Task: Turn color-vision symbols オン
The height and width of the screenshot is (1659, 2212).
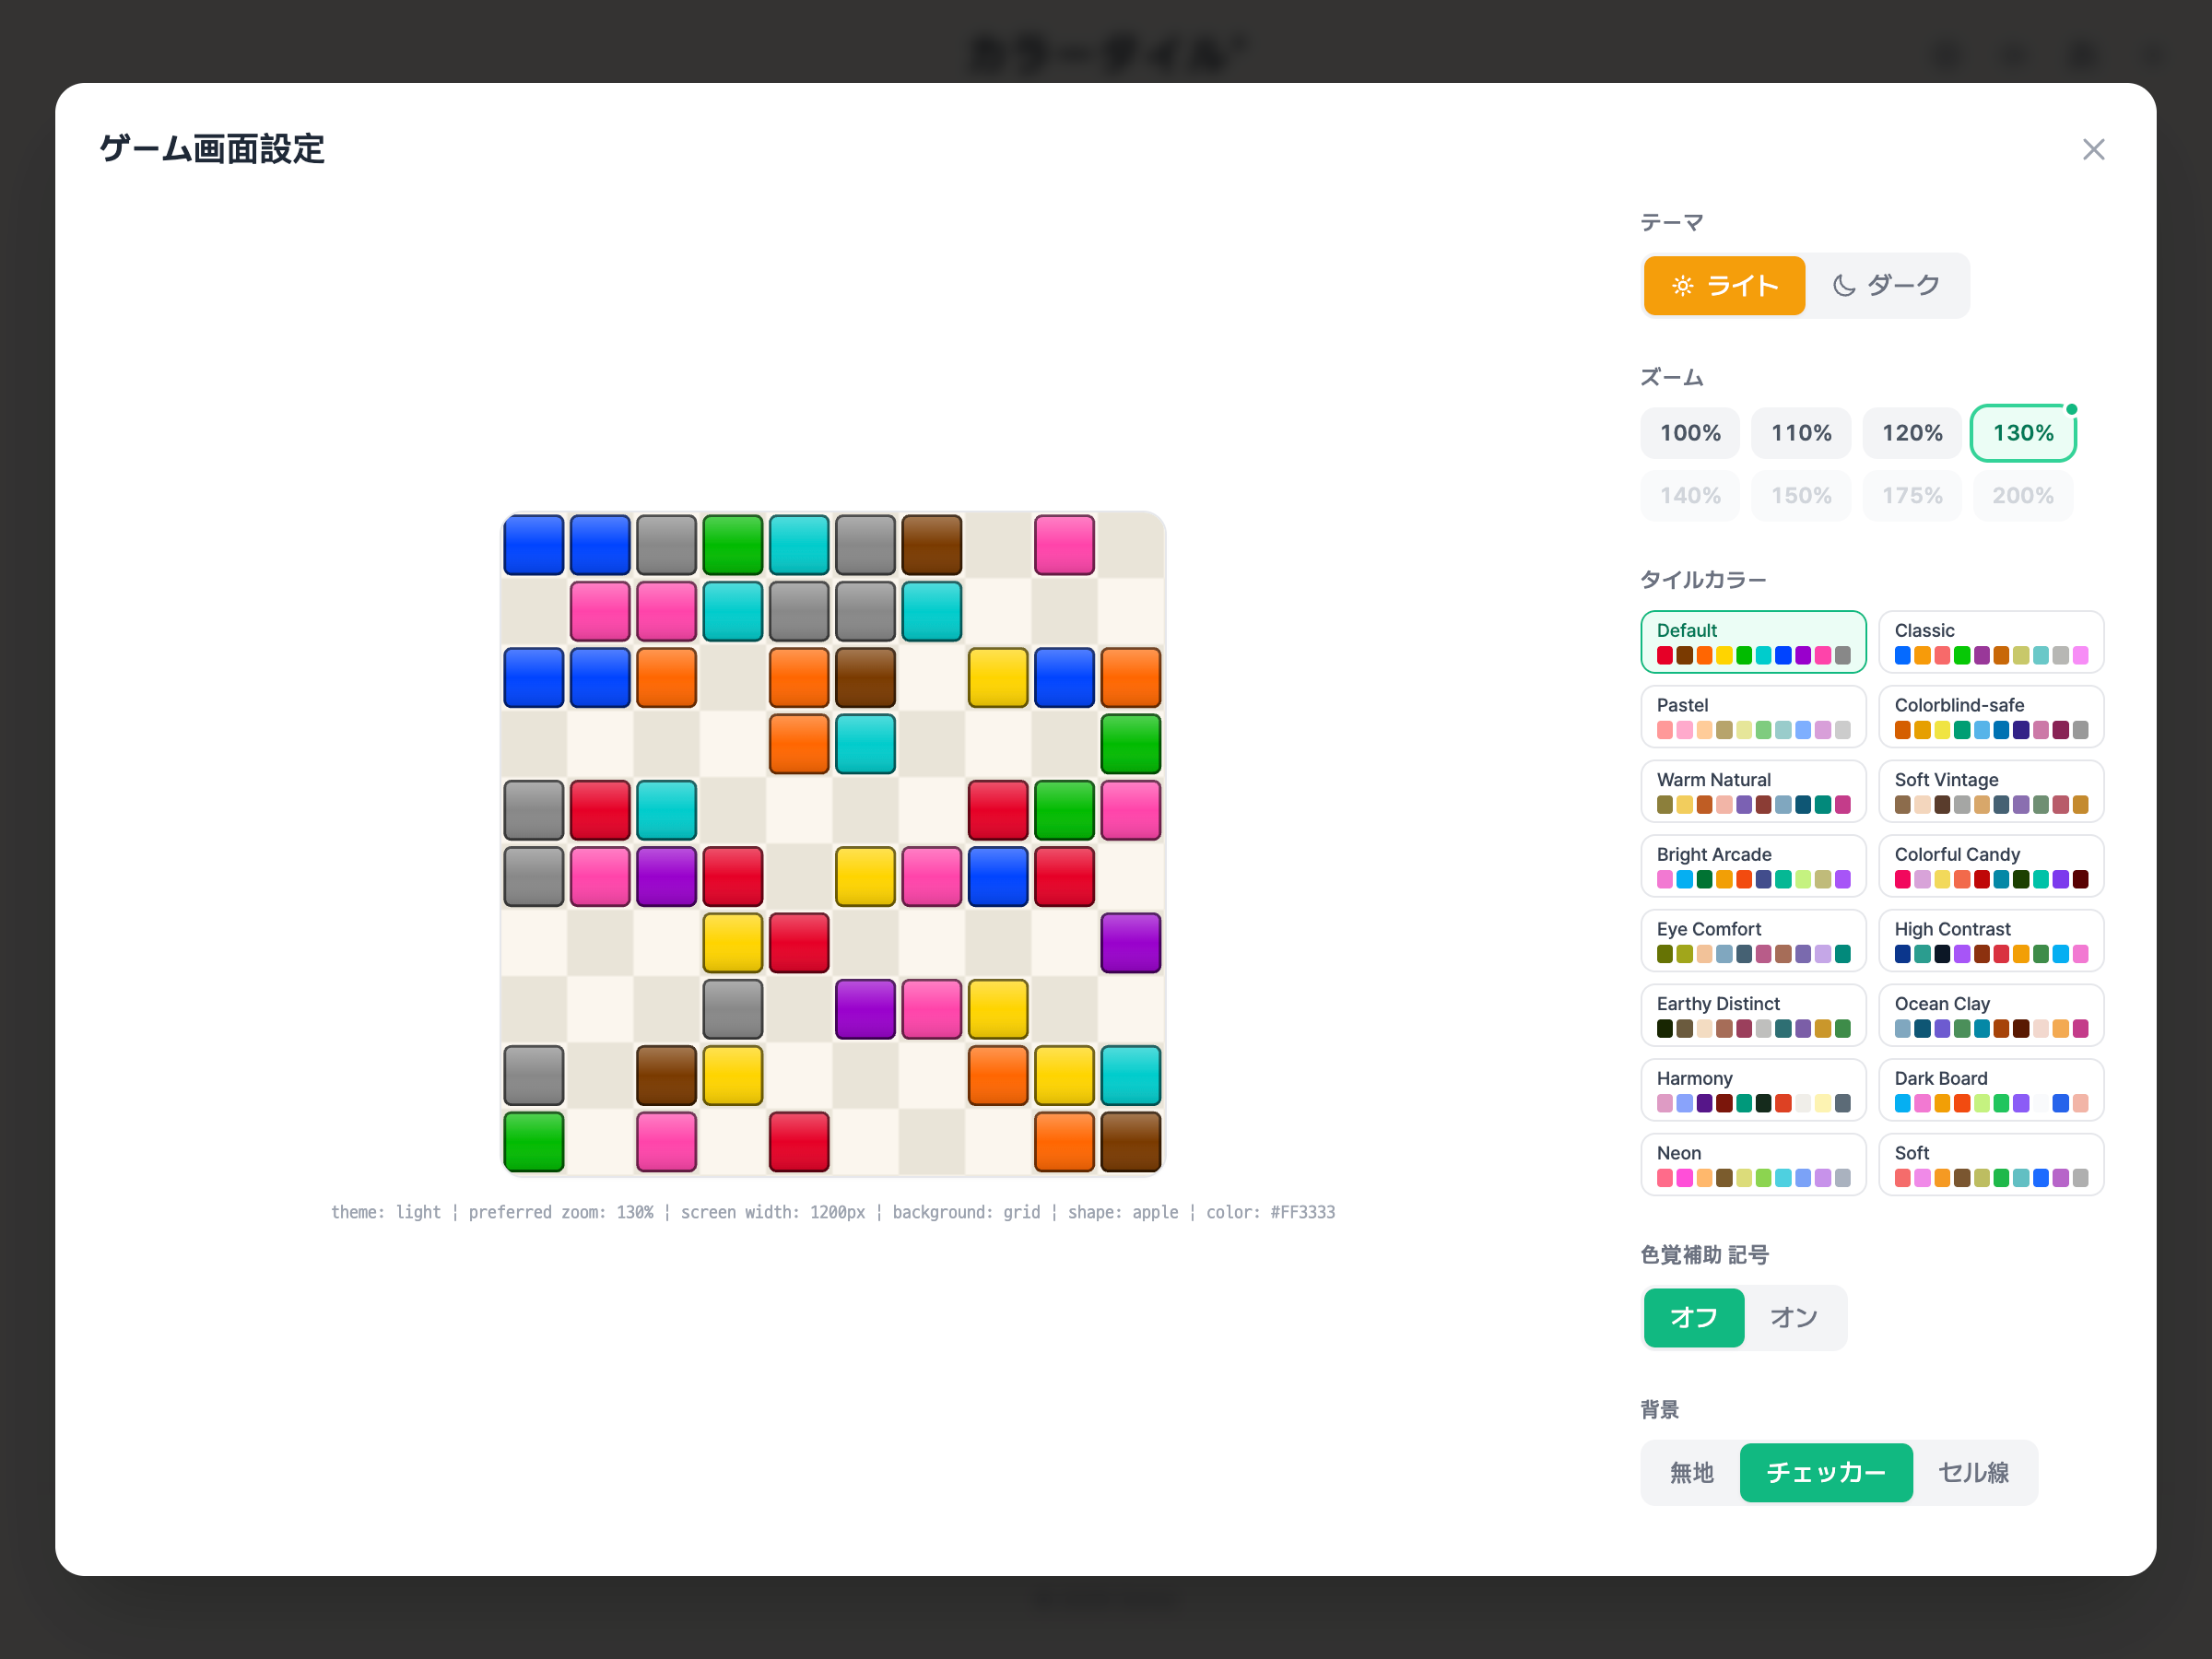Action: pyautogui.click(x=1794, y=1318)
